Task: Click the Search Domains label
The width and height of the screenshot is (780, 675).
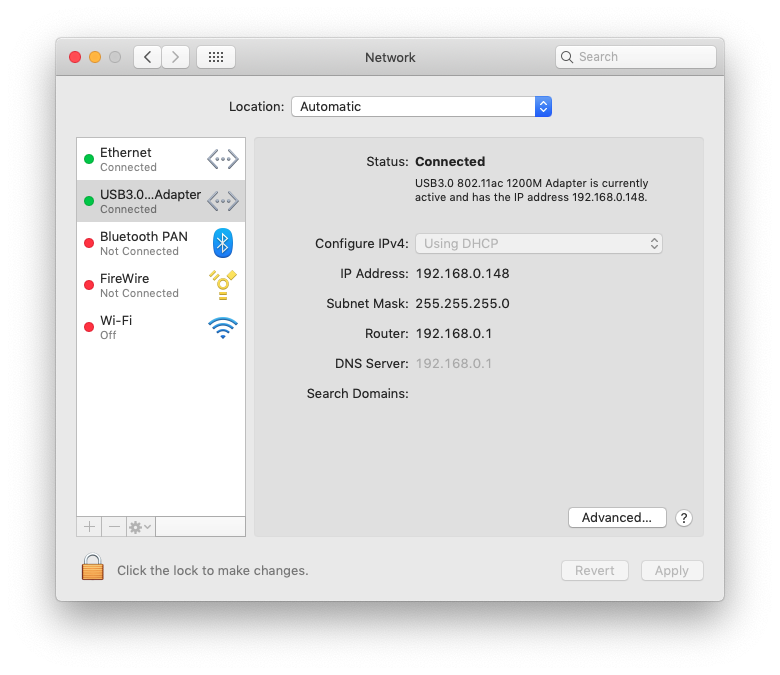Action: pyautogui.click(x=357, y=393)
